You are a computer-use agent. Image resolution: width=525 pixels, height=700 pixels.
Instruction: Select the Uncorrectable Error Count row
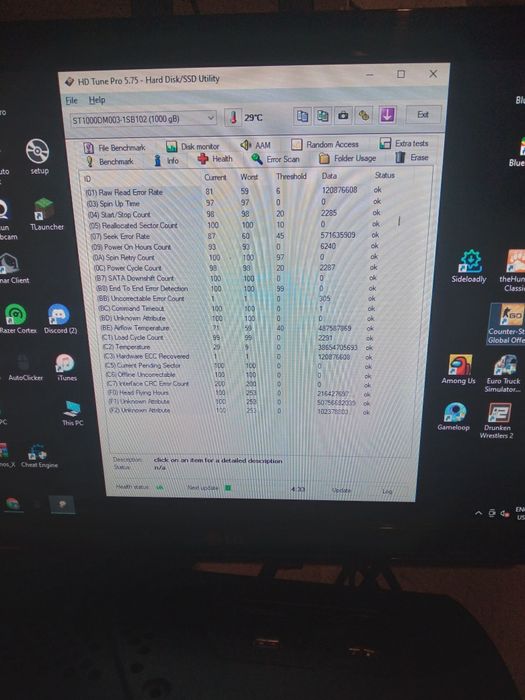coord(237,299)
